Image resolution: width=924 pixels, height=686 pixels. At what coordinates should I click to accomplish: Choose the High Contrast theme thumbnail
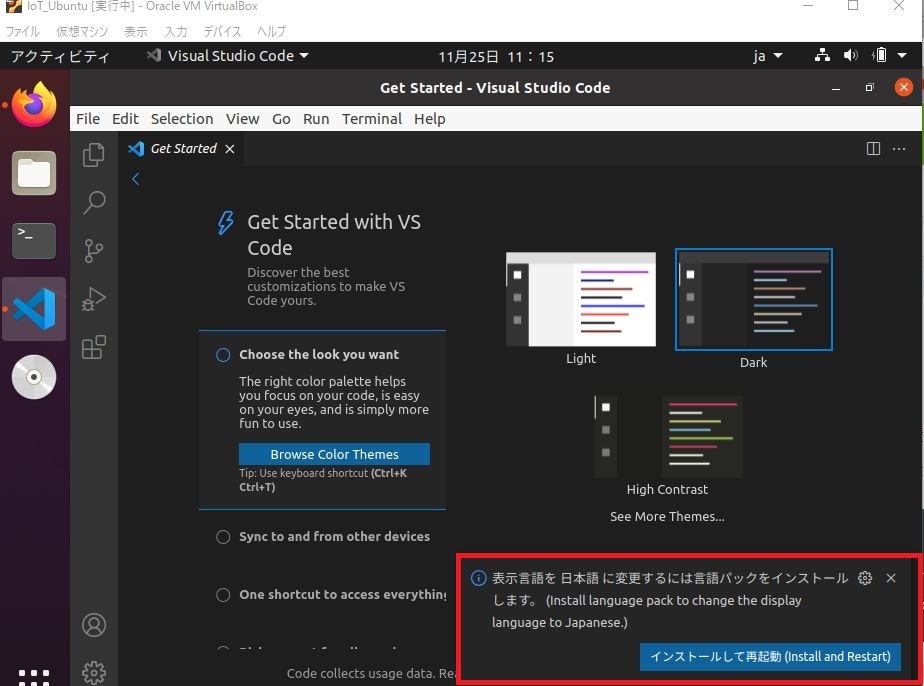667,436
